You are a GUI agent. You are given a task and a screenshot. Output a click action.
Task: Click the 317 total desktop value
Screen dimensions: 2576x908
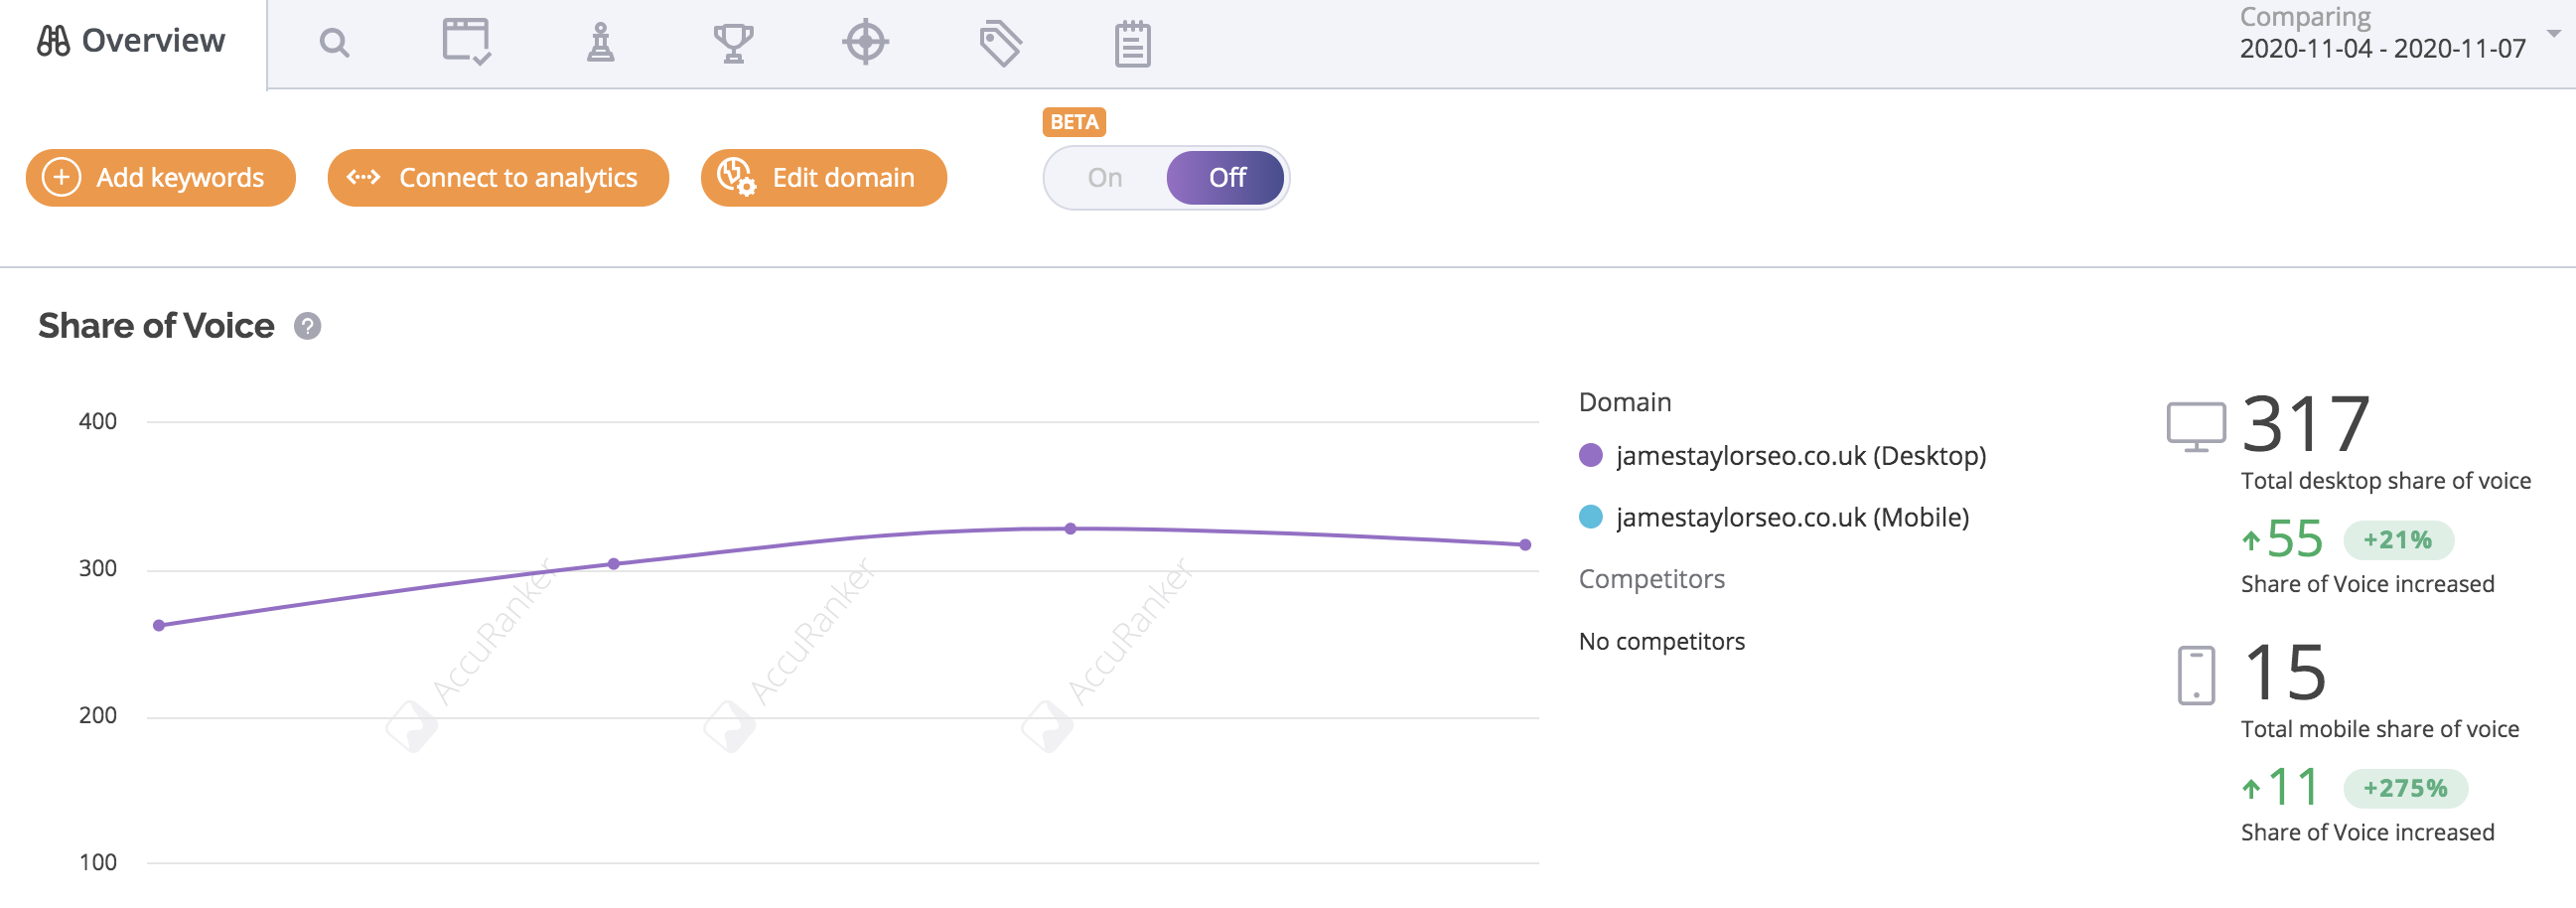[2305, 425]
